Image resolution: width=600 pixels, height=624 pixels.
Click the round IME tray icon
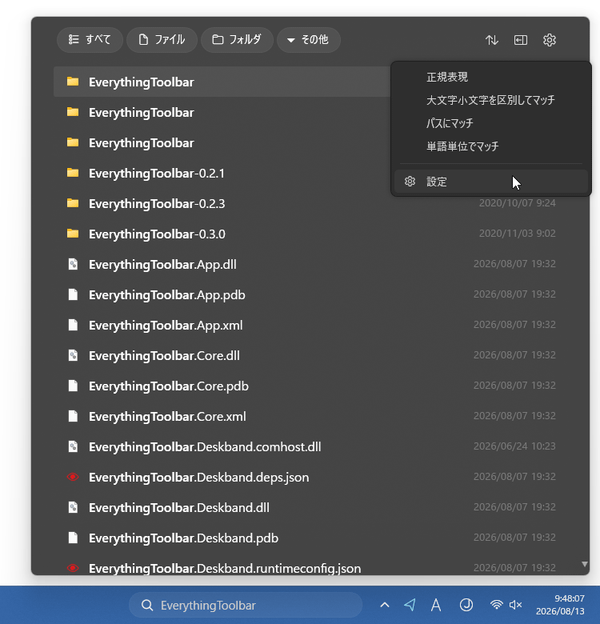click(466, 605)
